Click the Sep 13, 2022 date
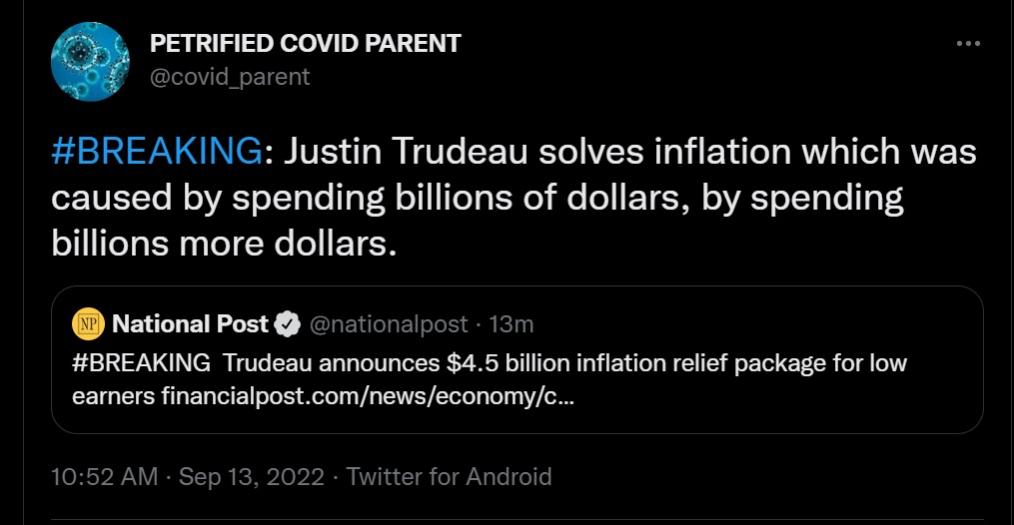The image size is (1014, 525). tap(252, 477)
